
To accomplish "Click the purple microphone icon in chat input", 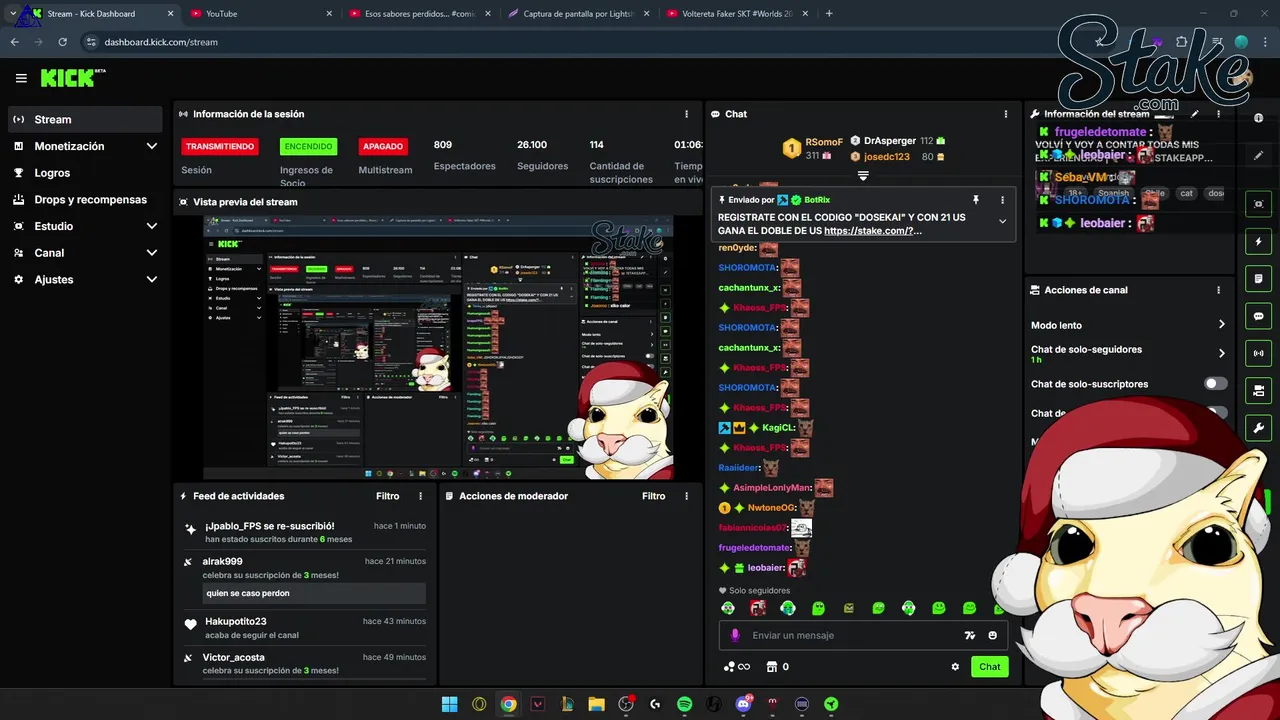I will [x=735, y=635].
